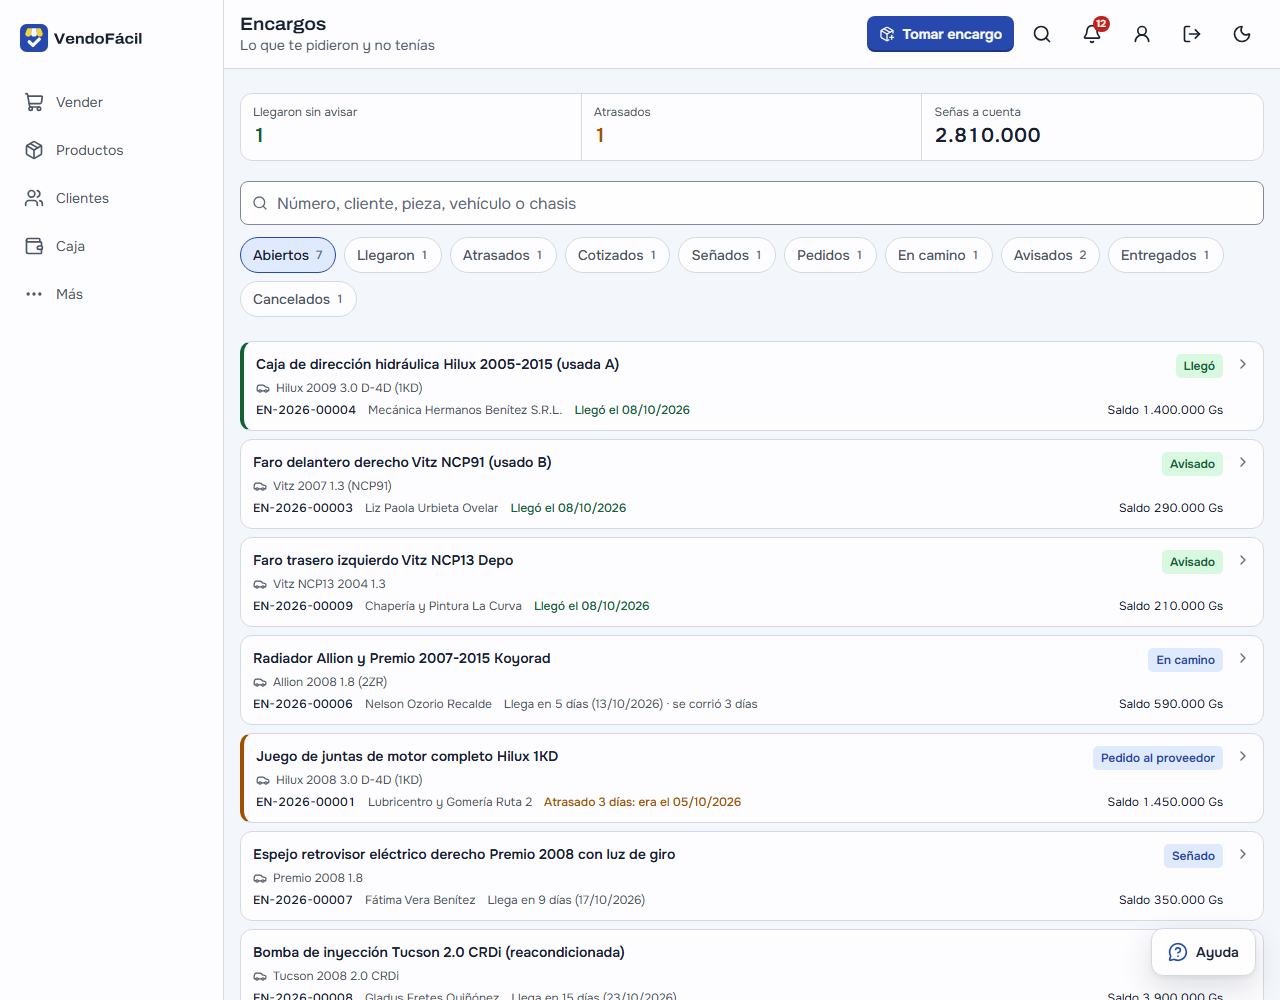Open chevron for Faro trasero izquierdo Vitz
This screenshot has width=1280, height=1000.
point(1243,560)
